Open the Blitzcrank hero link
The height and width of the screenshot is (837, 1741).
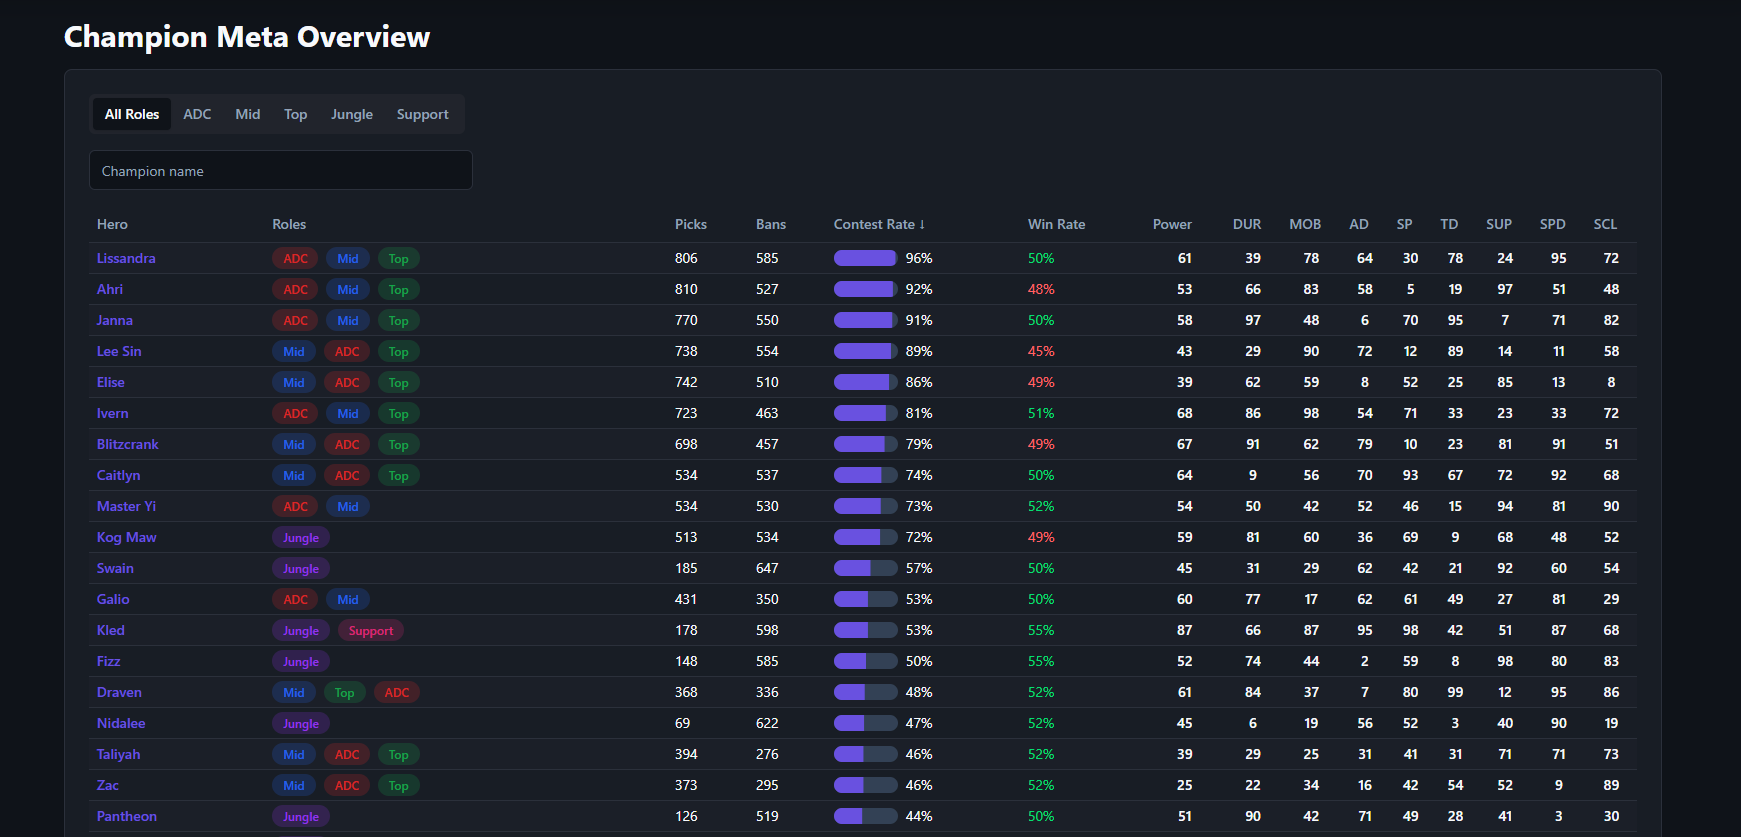[x=127, y=444]
